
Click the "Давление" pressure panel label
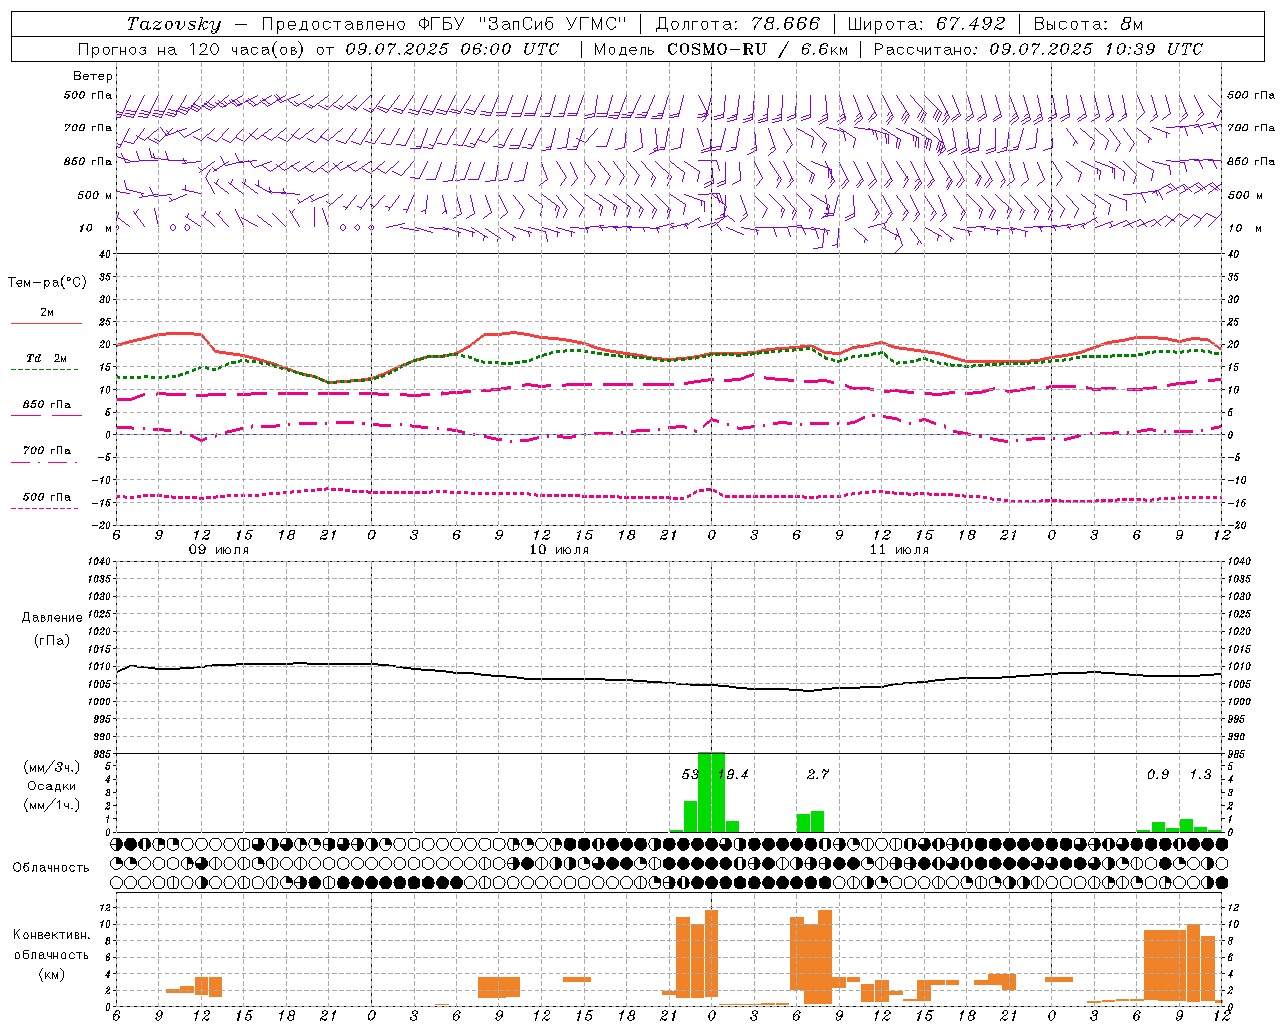click(52, 618)
